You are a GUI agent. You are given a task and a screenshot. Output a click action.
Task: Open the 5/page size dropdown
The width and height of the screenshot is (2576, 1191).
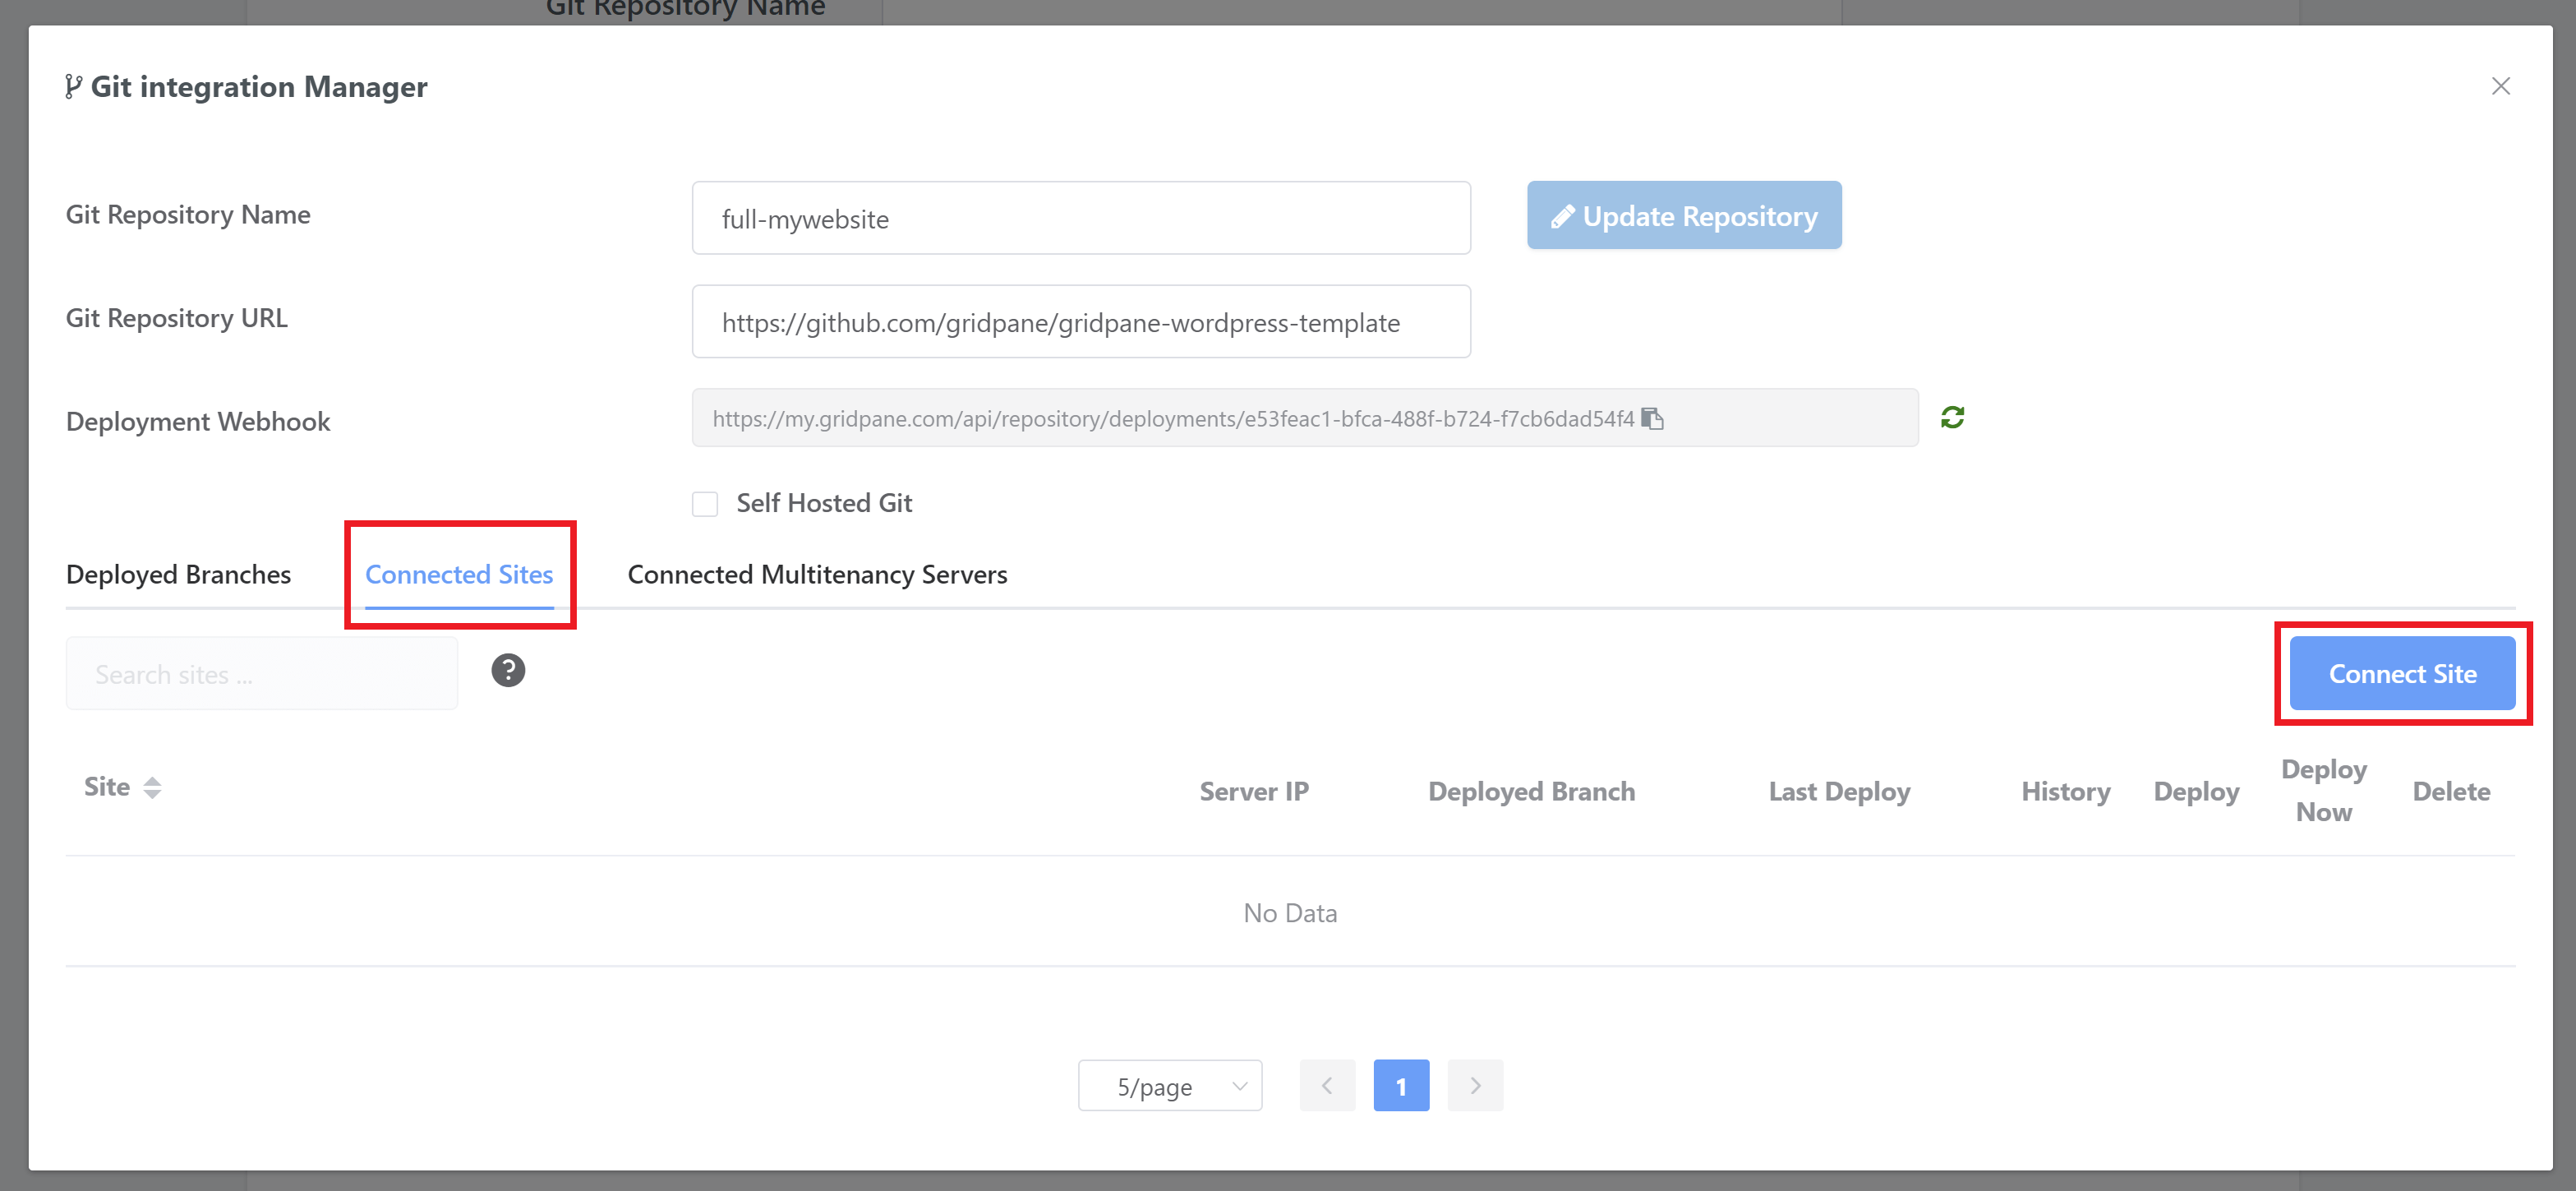pos(1169,1085)
